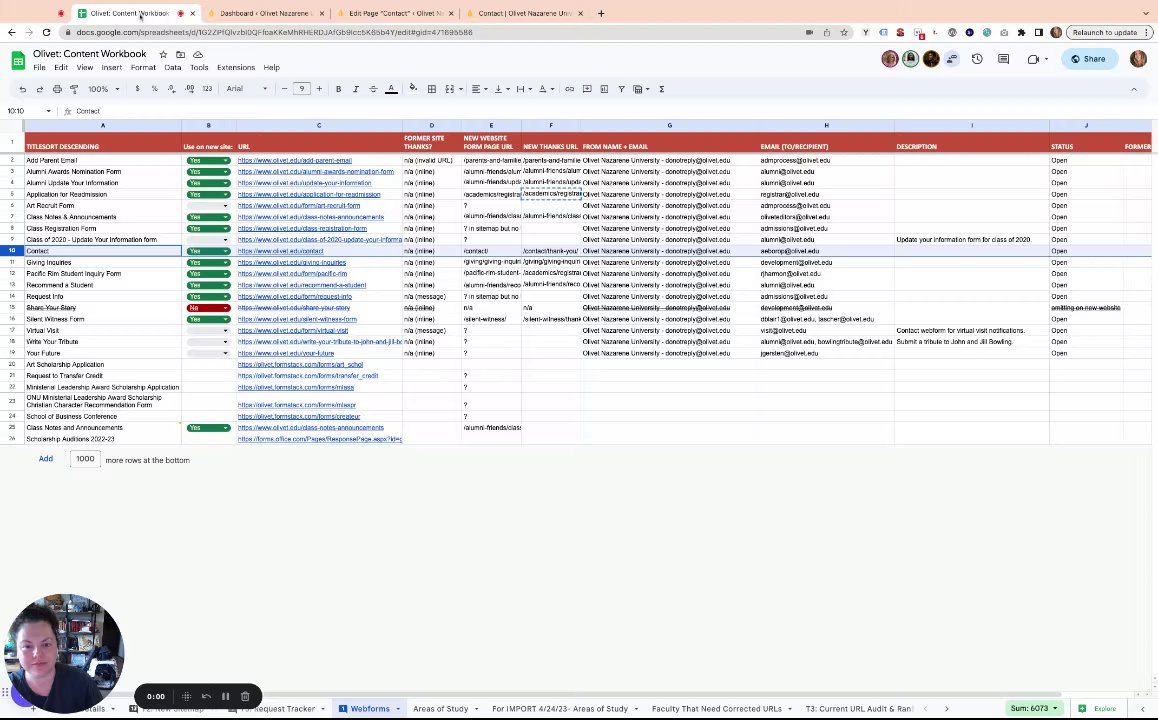The width and height of the screenshot is (1158, 720).
Task: Decrease decimal places
Action: [x=171, y=89]
